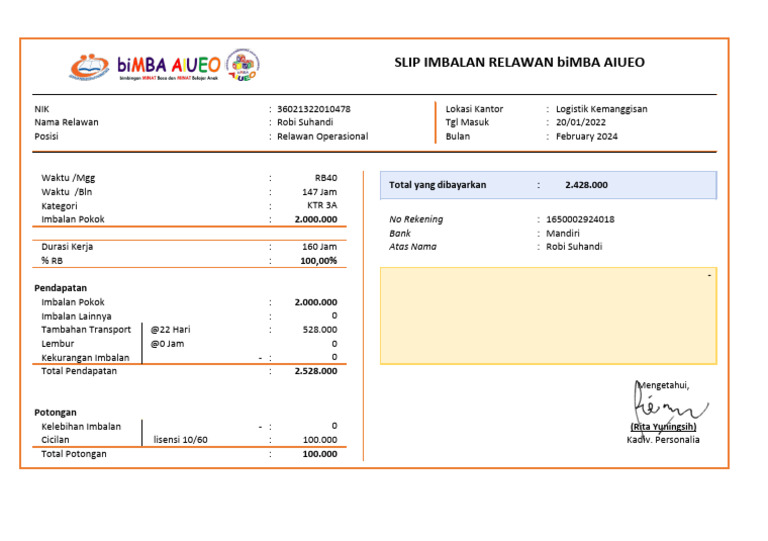Viewport: 768px width, 541px height.
Task: Click the empty yellow notes box
Action: click(549, 316)
